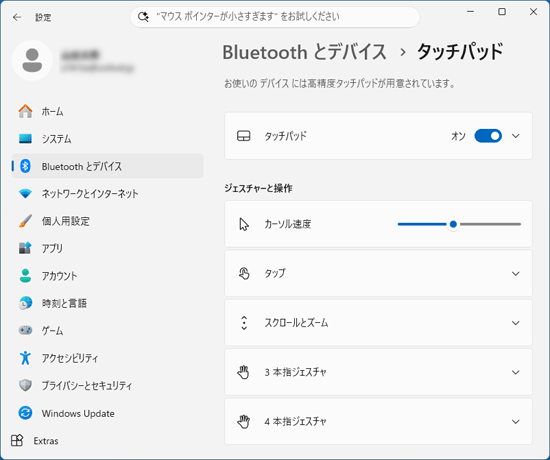Click the 設定 window title
The image size is (550, 460).
(43, 17)
